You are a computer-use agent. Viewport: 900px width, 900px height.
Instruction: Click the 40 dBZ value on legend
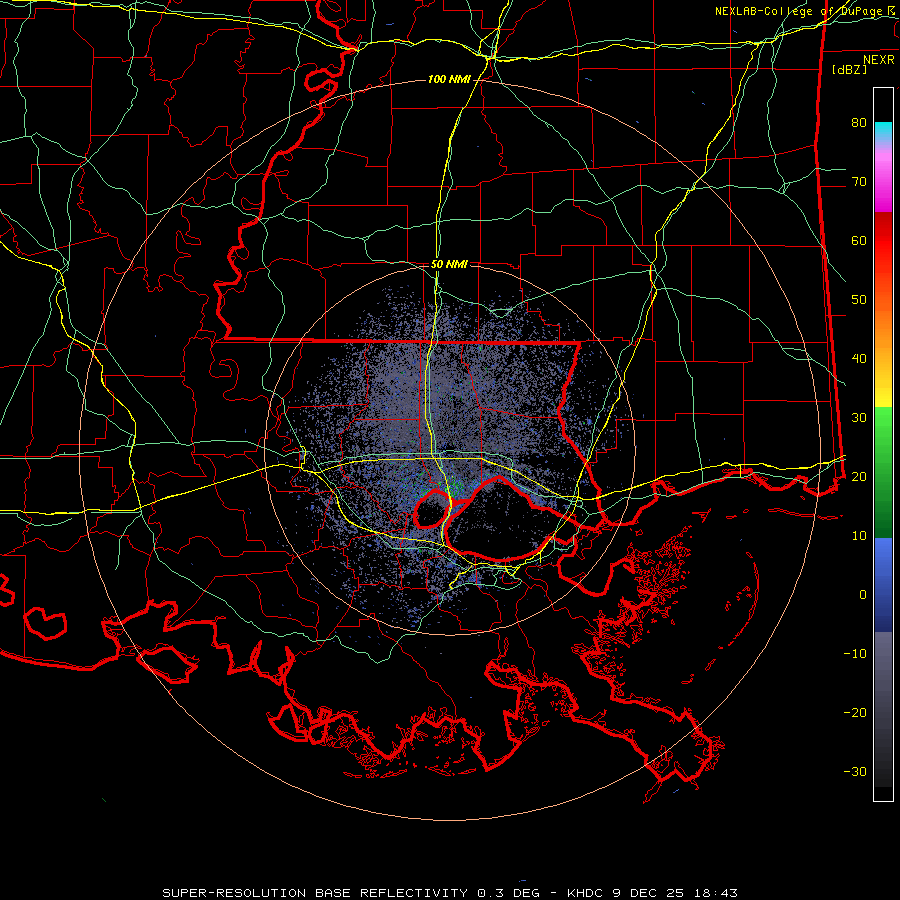[x=859, y=359]
